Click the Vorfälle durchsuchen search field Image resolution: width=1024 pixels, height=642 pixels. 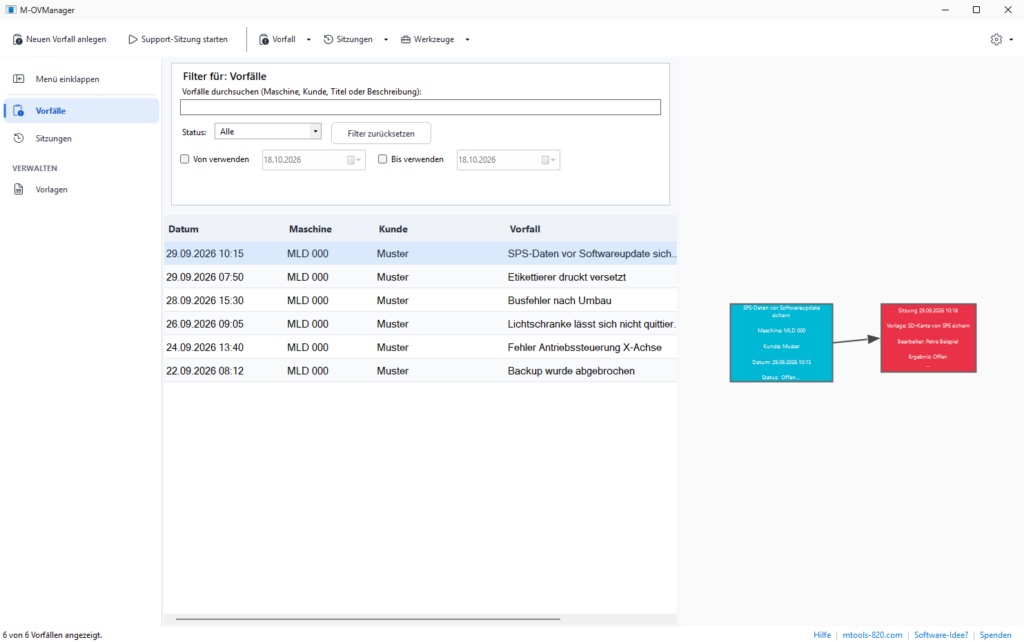tap(421, 107)
